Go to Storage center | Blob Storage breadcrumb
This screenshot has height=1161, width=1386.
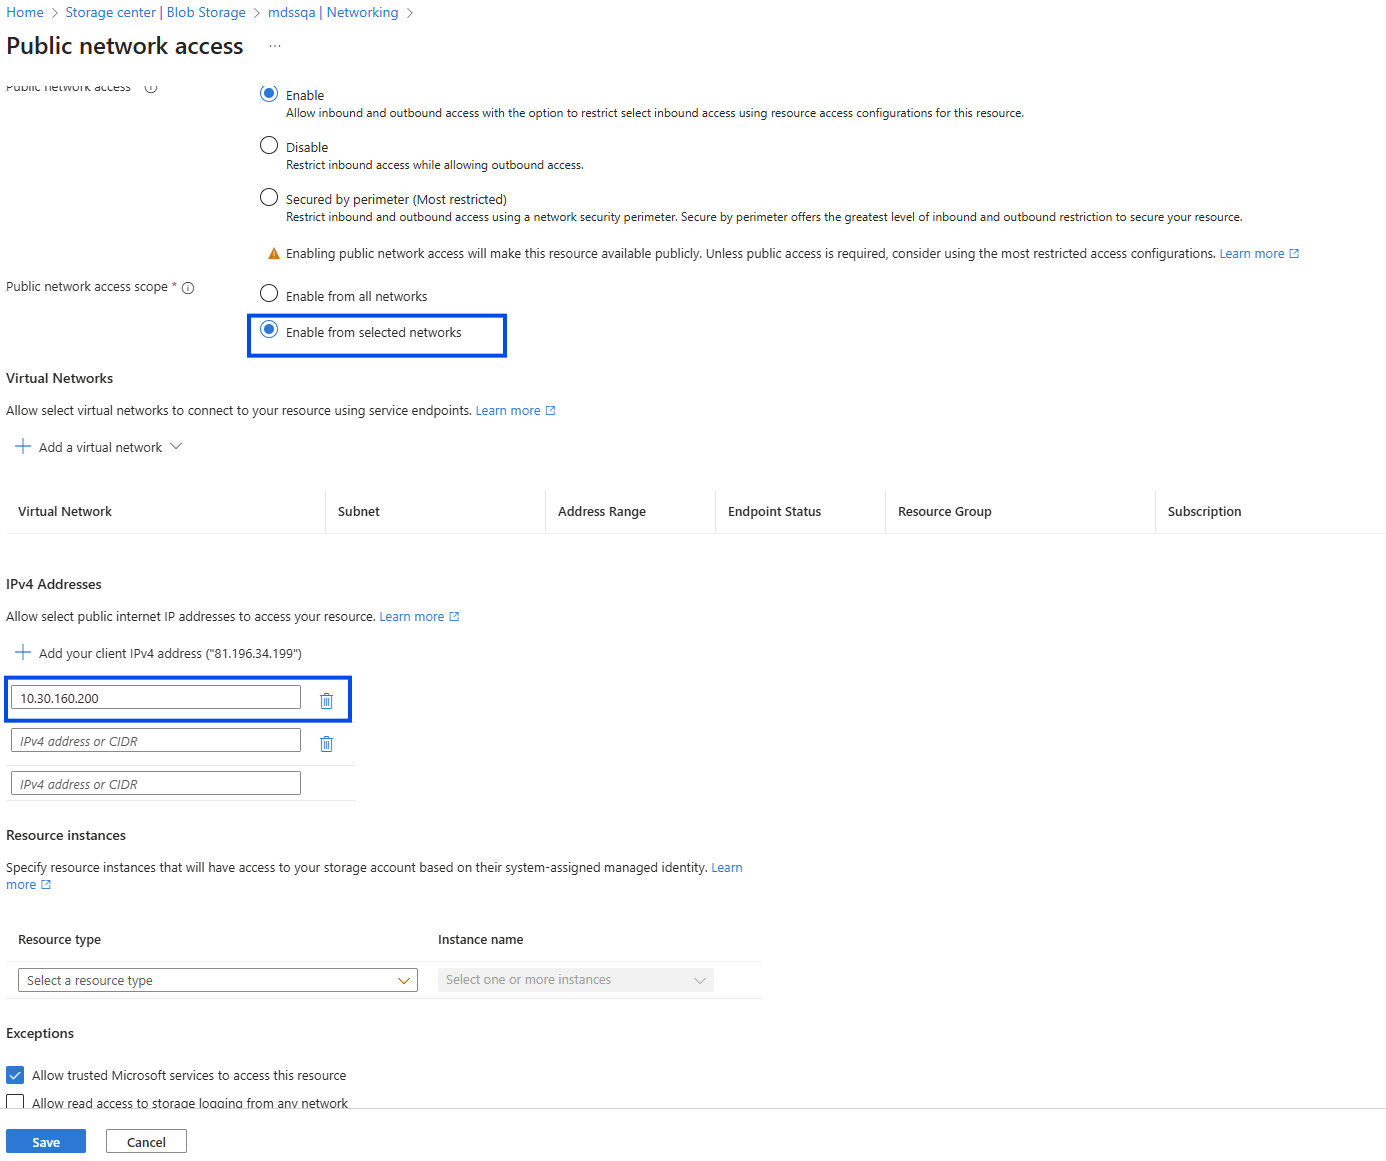click(x=155, y=13)
